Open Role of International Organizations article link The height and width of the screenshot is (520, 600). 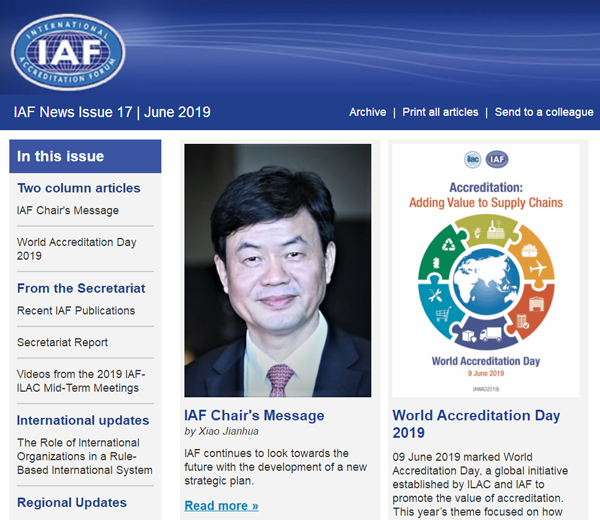85,456
